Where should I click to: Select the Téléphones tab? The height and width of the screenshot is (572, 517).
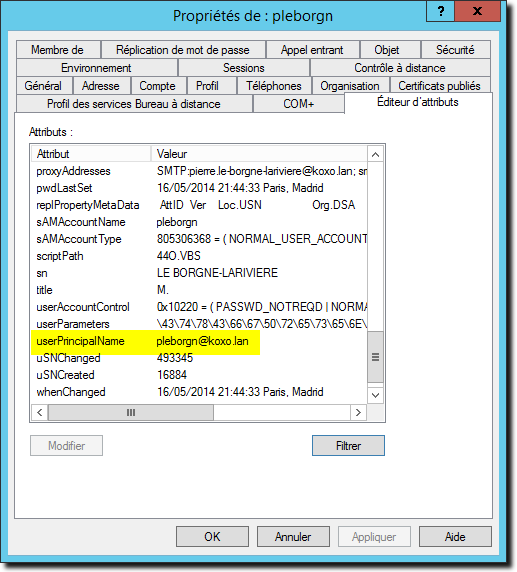[x=274, y=86]
